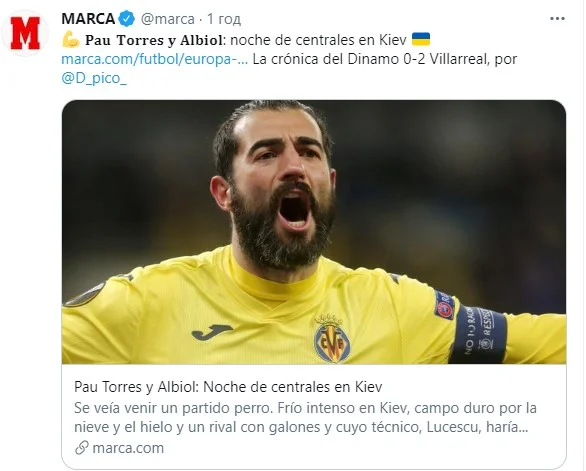Open the article preview photo
The height and width of the screenshot is (471, 586).
click(x=314, y=232)
